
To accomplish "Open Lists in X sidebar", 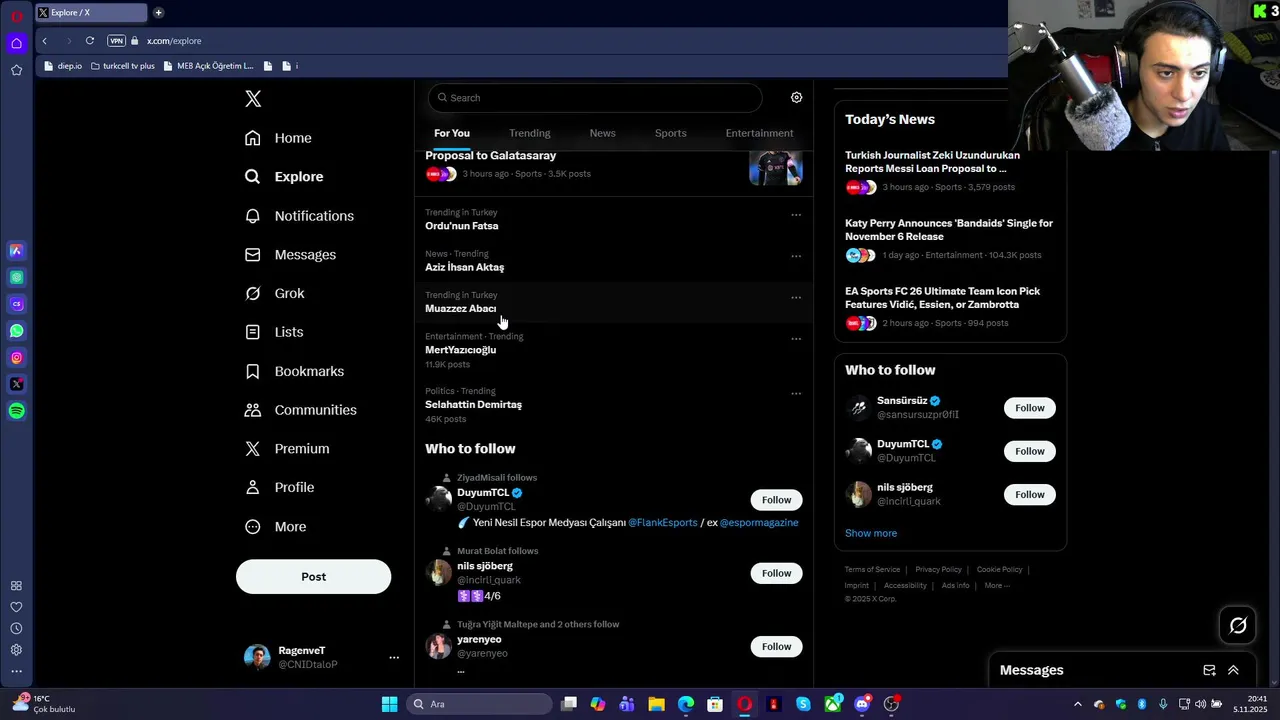I will (274, 332).
